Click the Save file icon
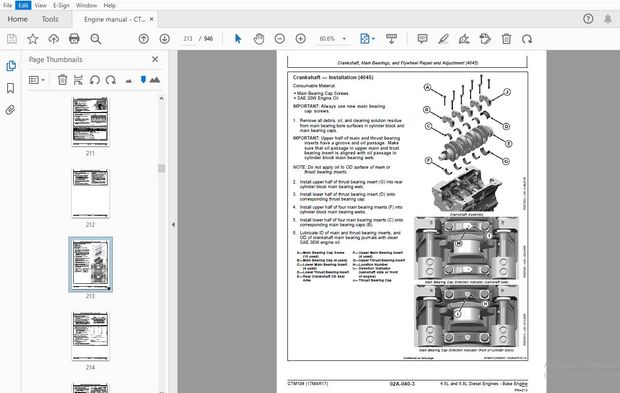620x393 pixels. (x=12, y=38)
